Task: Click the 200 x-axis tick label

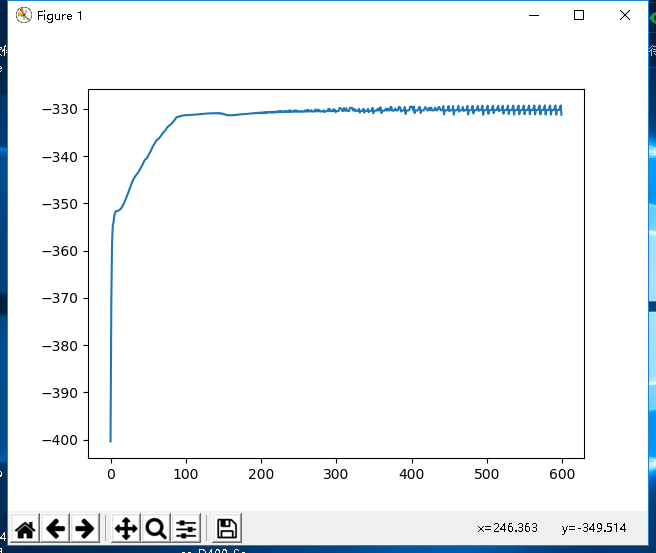Action: pos(261,474)
